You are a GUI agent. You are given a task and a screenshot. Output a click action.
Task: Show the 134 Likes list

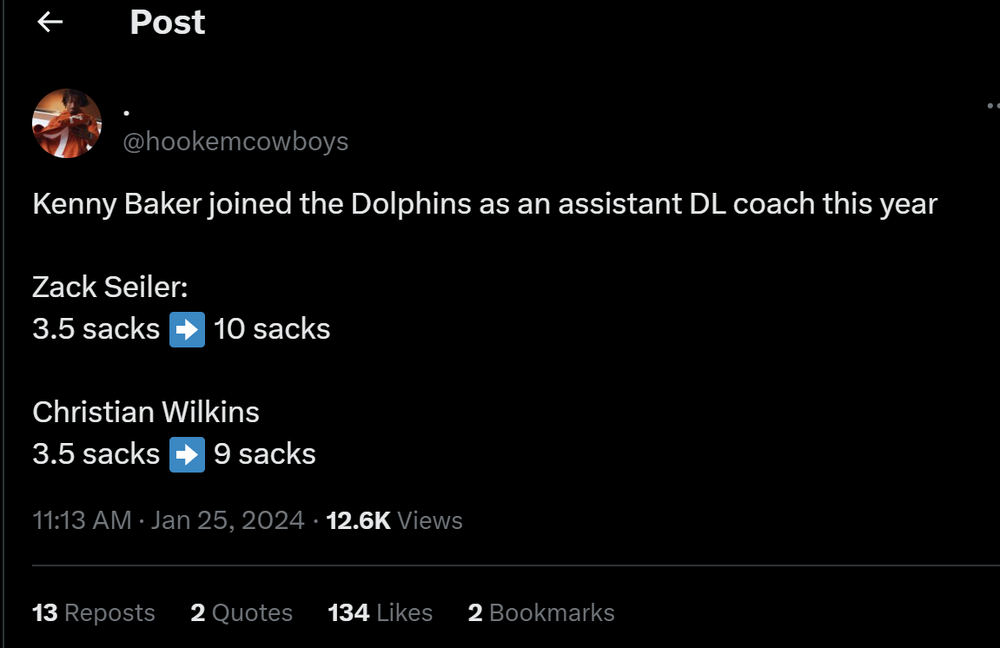[380, 612]
